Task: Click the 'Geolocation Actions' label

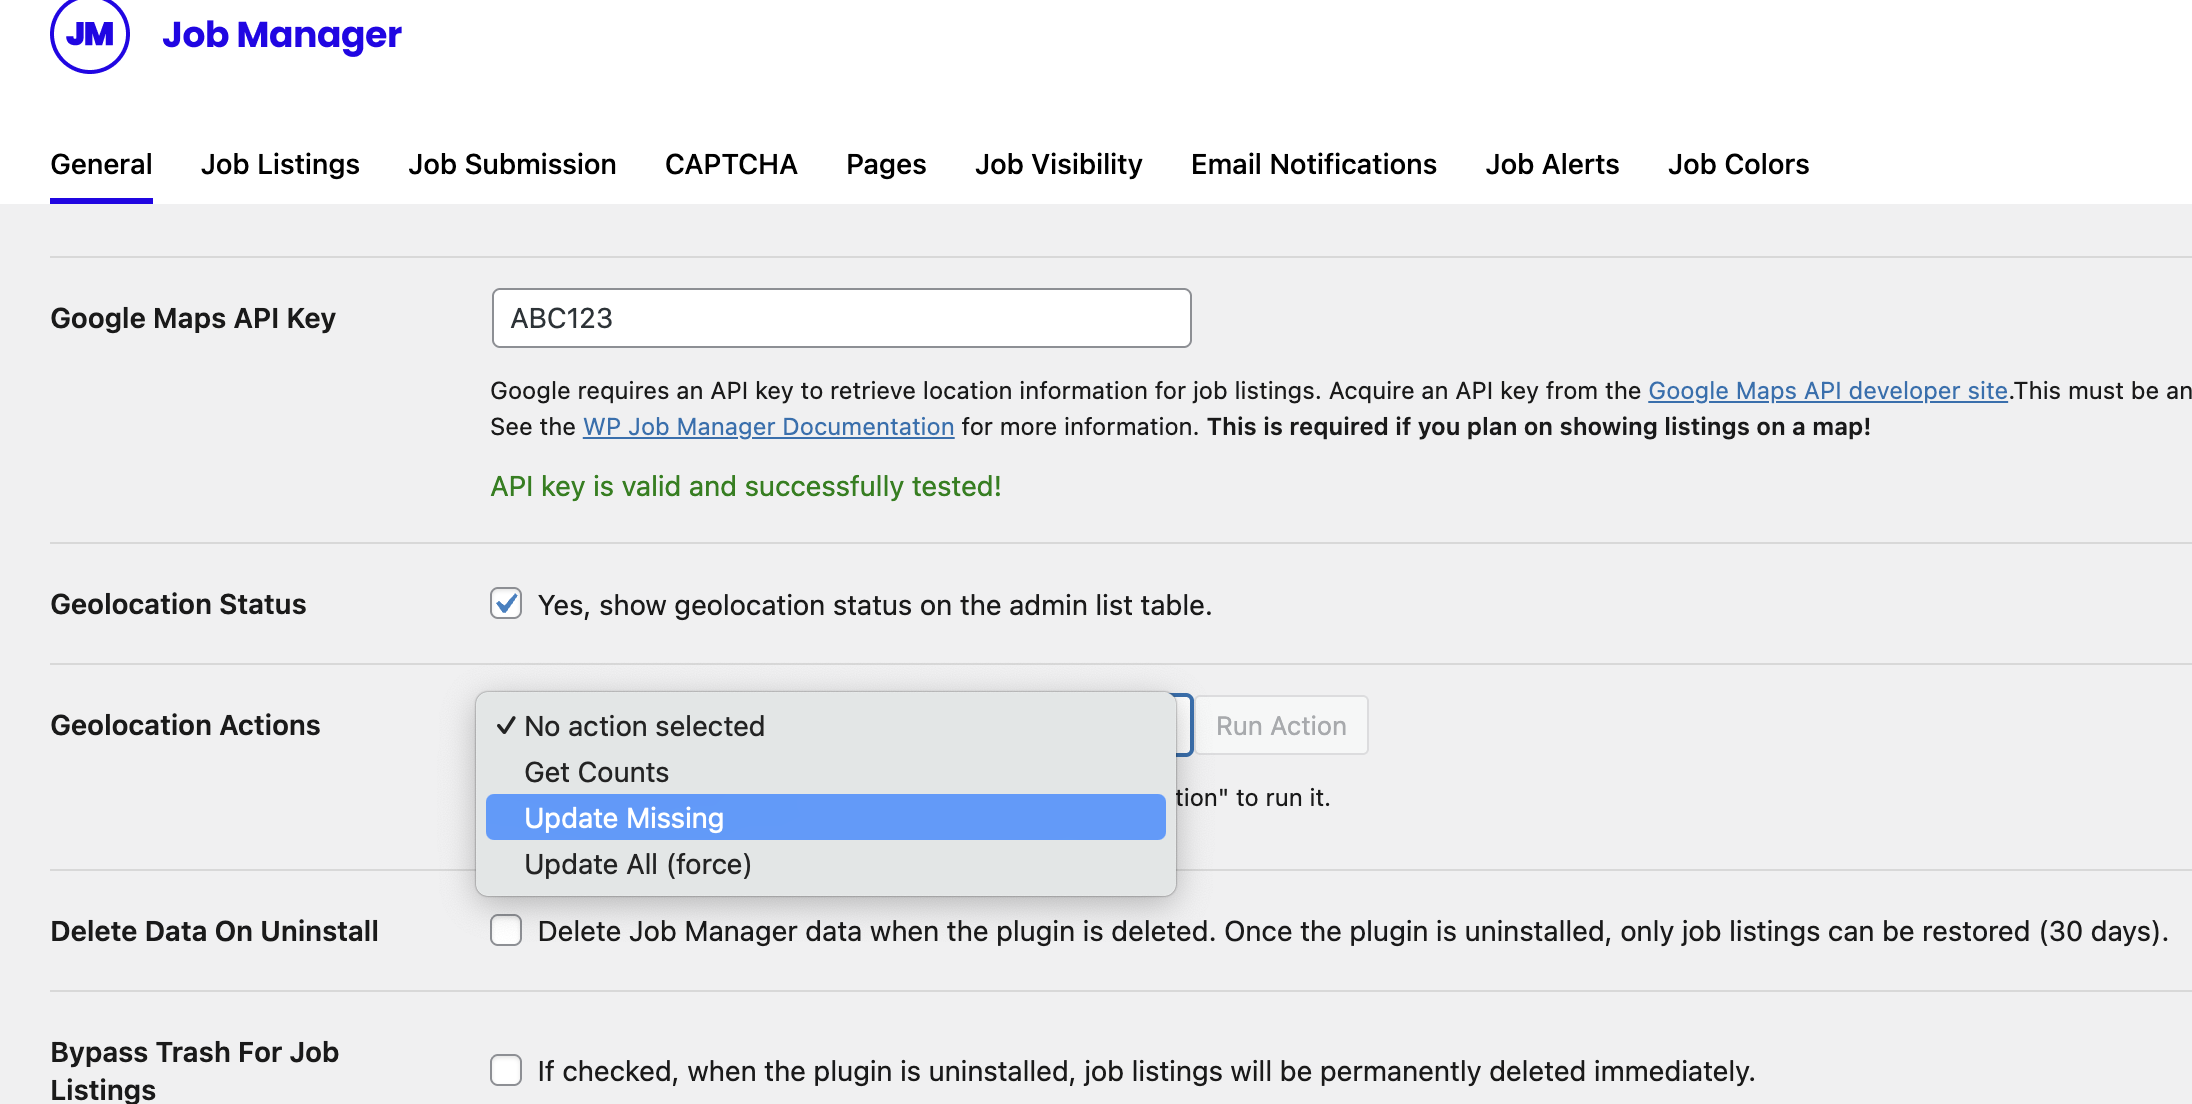Action: (x=185, y=725)
